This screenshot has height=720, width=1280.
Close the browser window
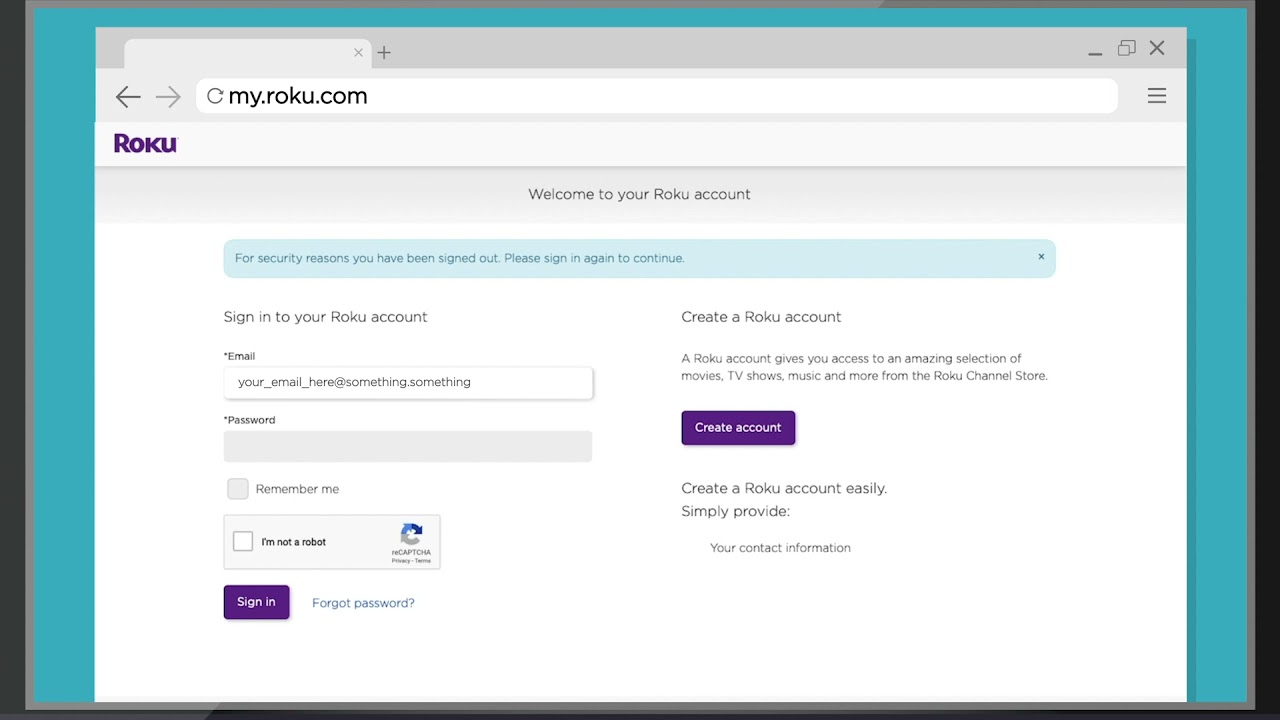click(x=1157, y=48)
